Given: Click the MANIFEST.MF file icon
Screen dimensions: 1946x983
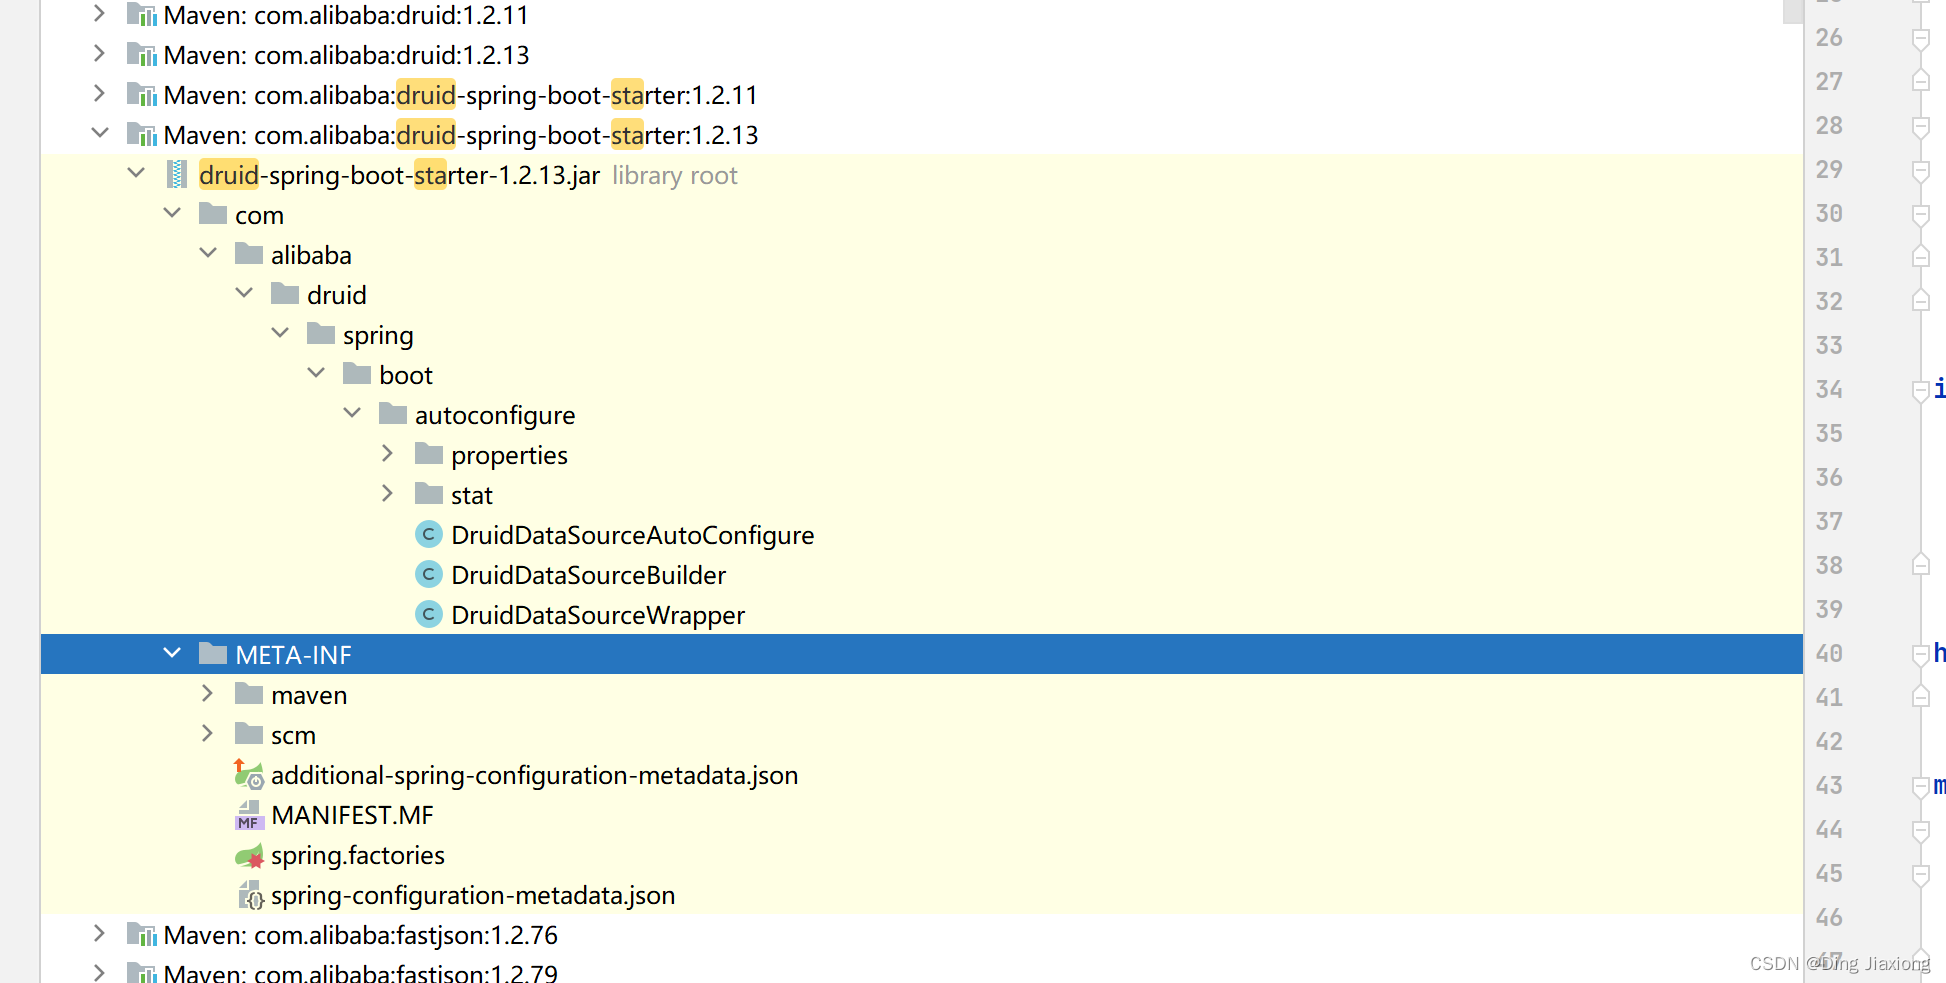Looking at the screenshot, I should tap(249, 815).
